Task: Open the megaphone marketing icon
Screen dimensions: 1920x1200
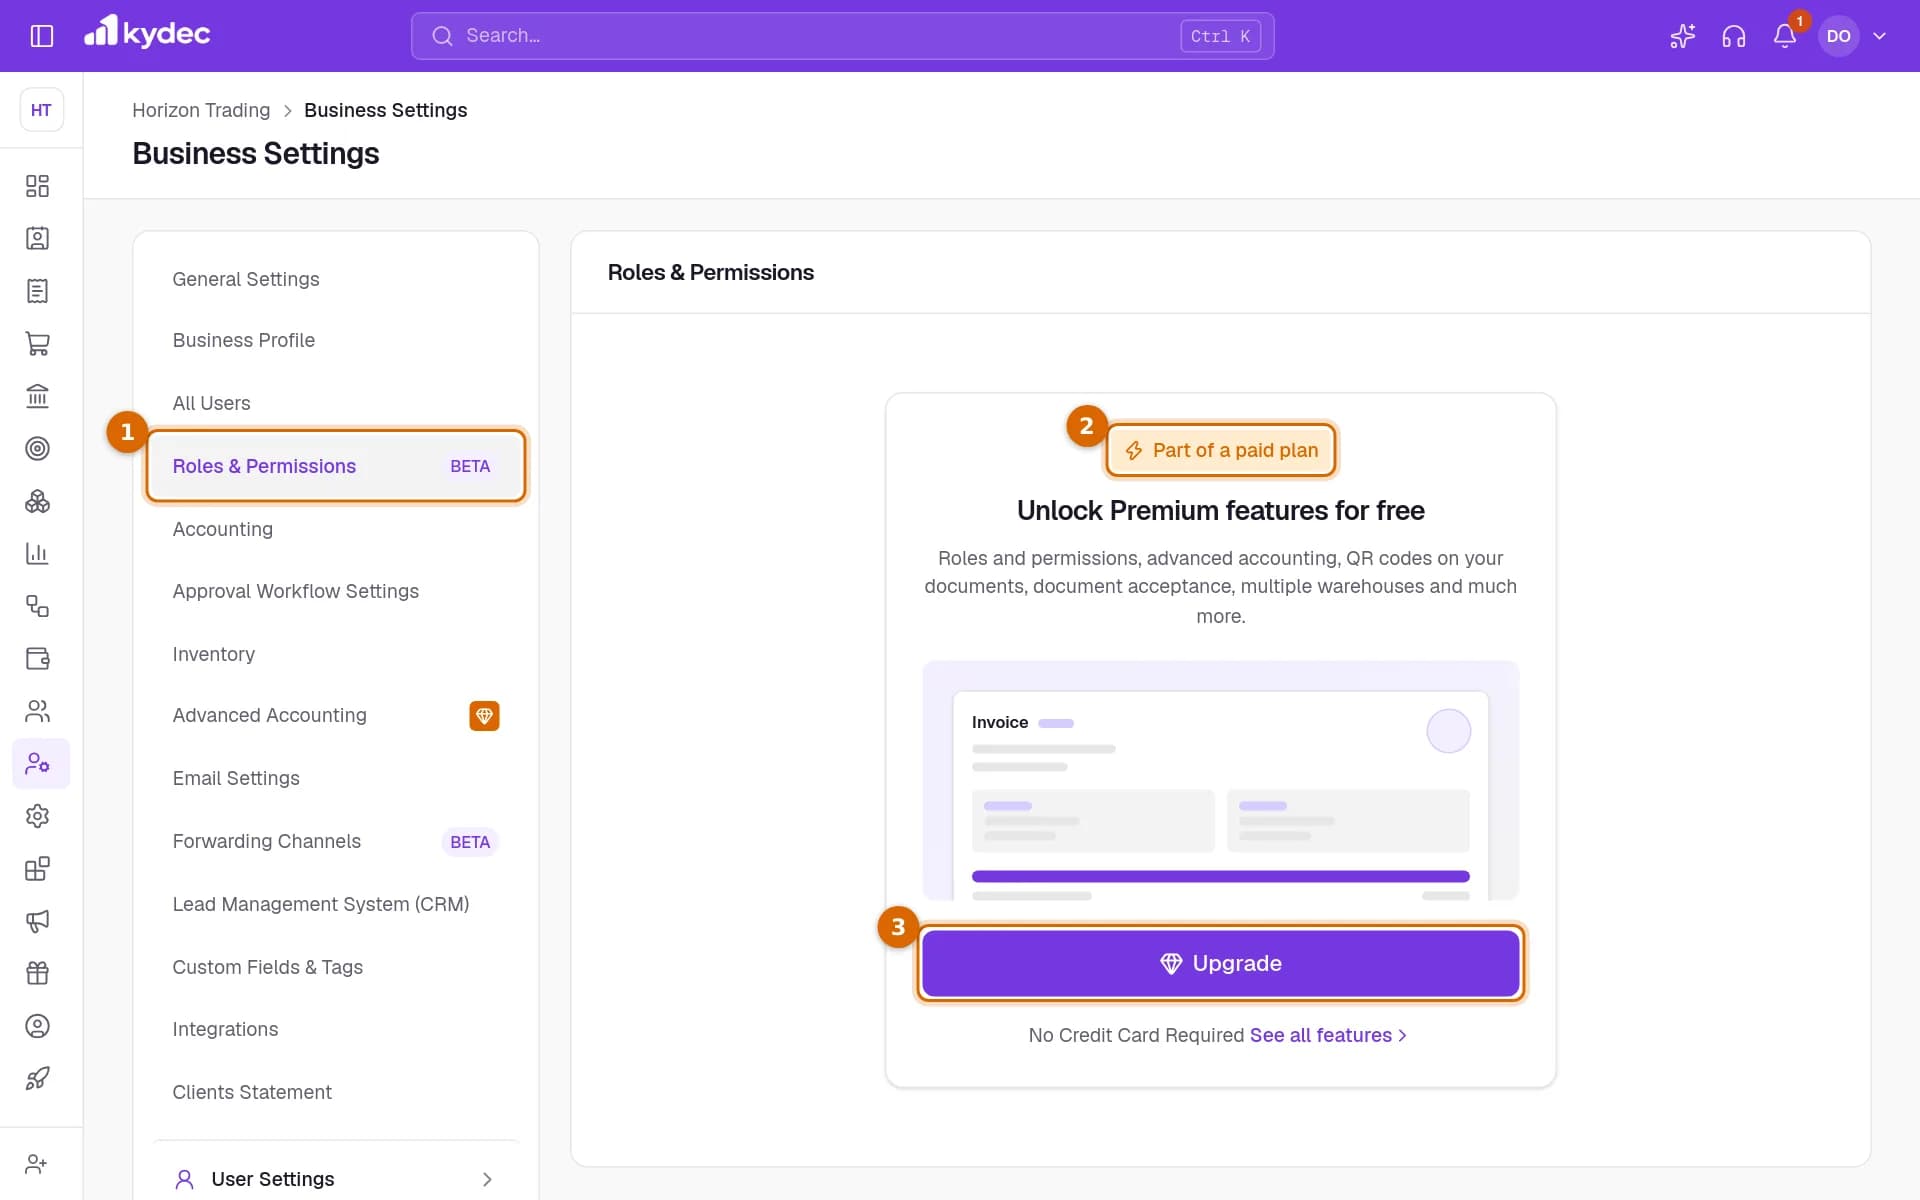Action: pos(37,921)
